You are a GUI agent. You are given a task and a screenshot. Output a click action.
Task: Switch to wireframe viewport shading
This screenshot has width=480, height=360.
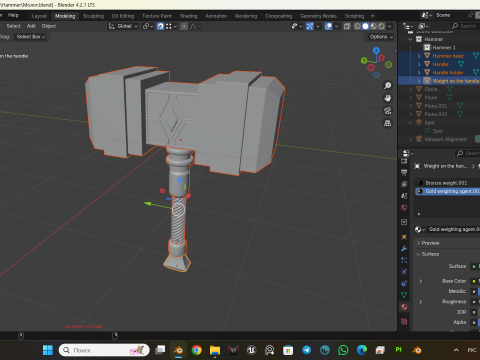click(357, 26)
